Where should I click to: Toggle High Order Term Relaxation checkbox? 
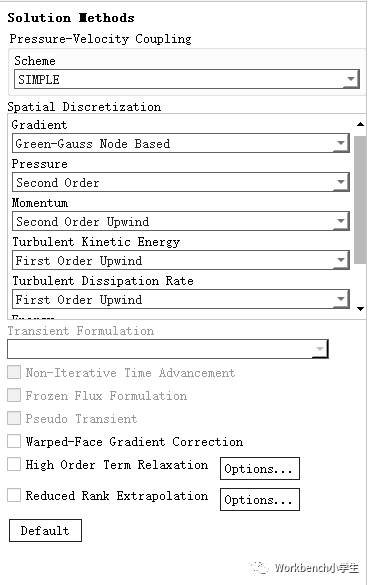[14, 464]
